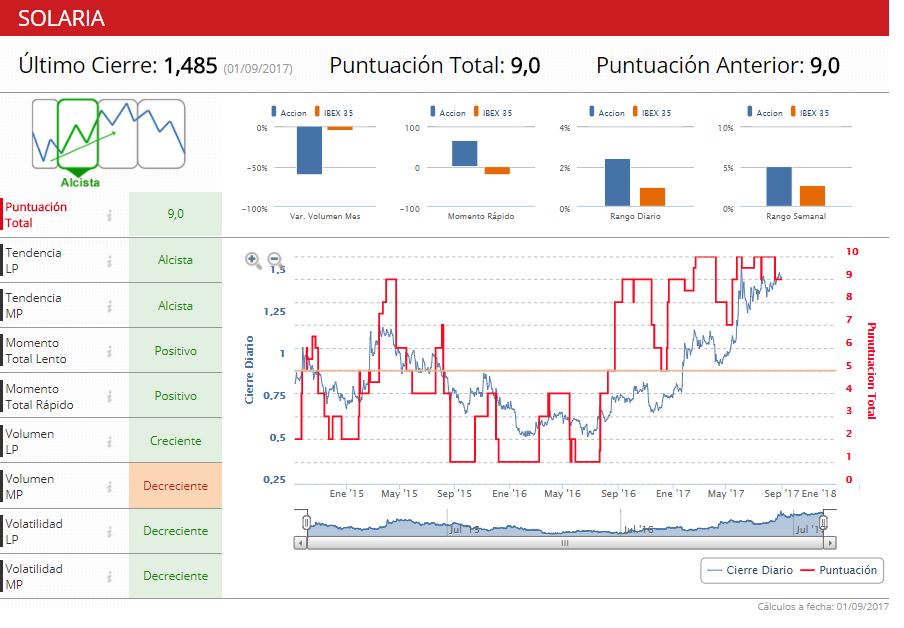Click Decreciente value for Volatilidad MP
Image resolution: width=904 pixels, height=628 pixels.
[175, 576]
